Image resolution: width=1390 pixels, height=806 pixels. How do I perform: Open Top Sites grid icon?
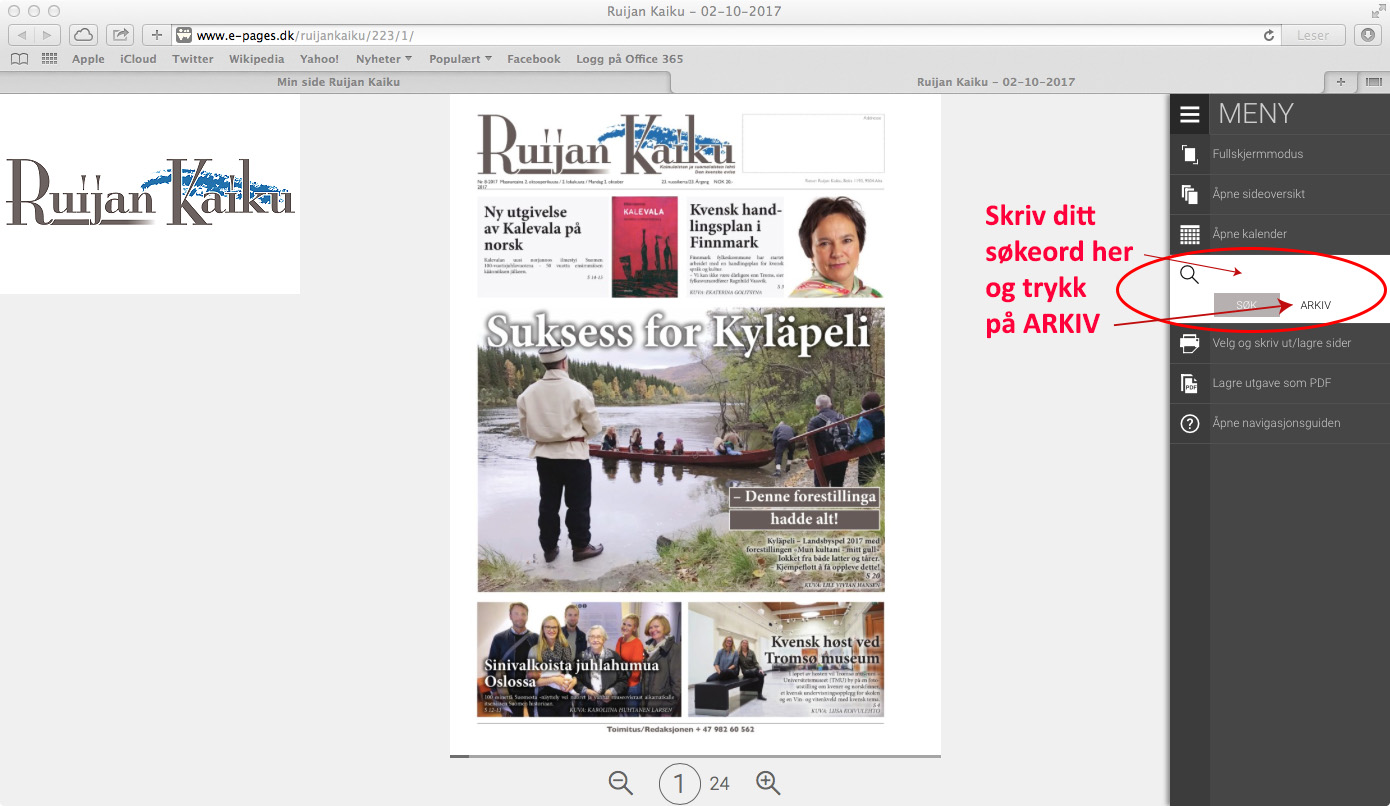[49, 59]
